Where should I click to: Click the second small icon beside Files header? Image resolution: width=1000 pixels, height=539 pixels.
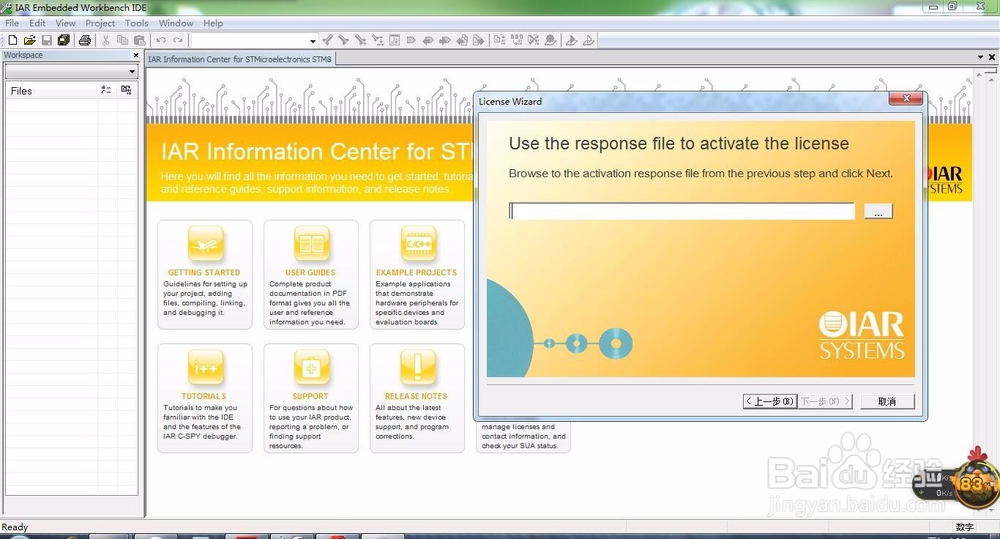(x=126, y=91)
